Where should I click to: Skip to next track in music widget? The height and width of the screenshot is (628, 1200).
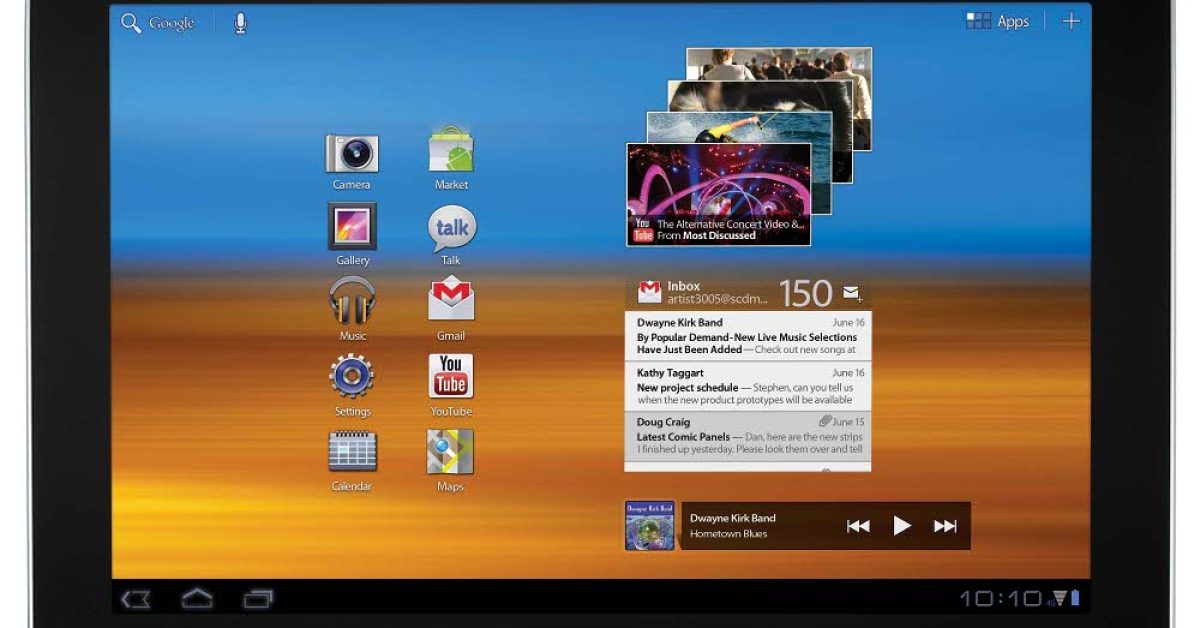coord(945,526)
